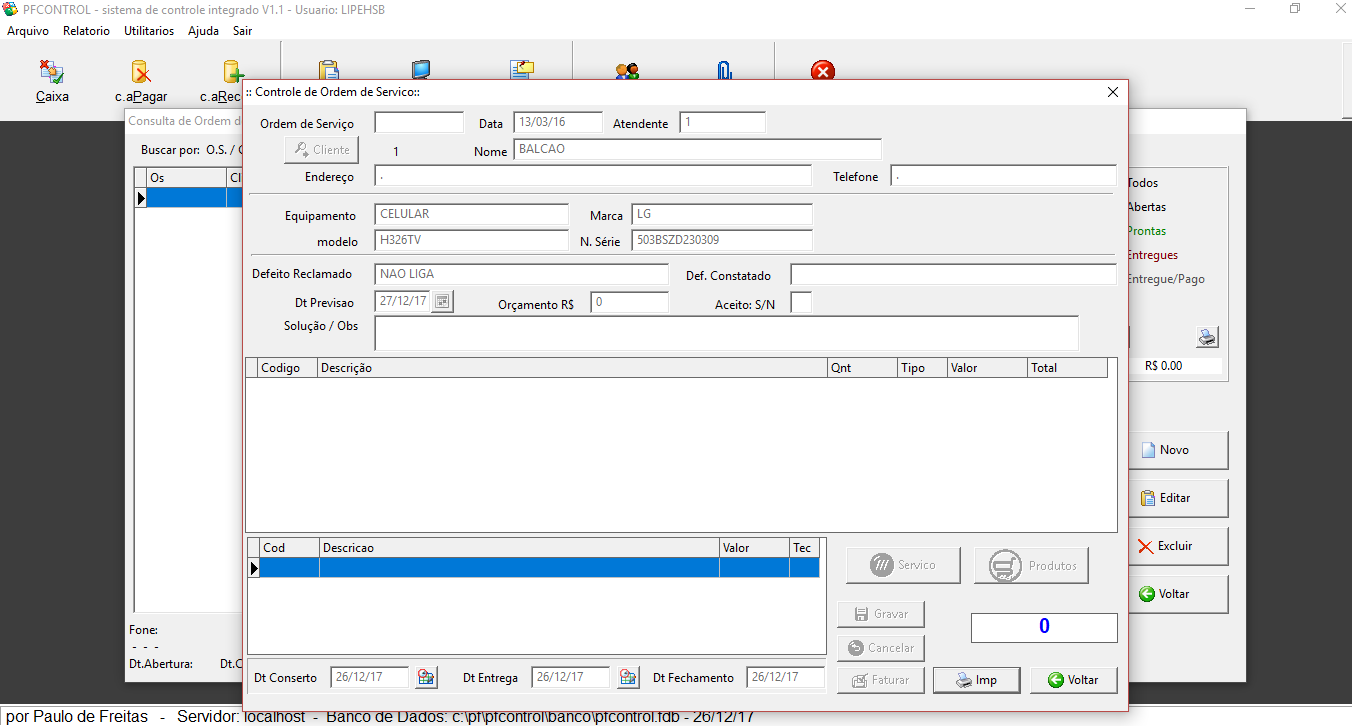Click the Dt Fechamento date field
Screen dimensions: 1352x726
786,677
